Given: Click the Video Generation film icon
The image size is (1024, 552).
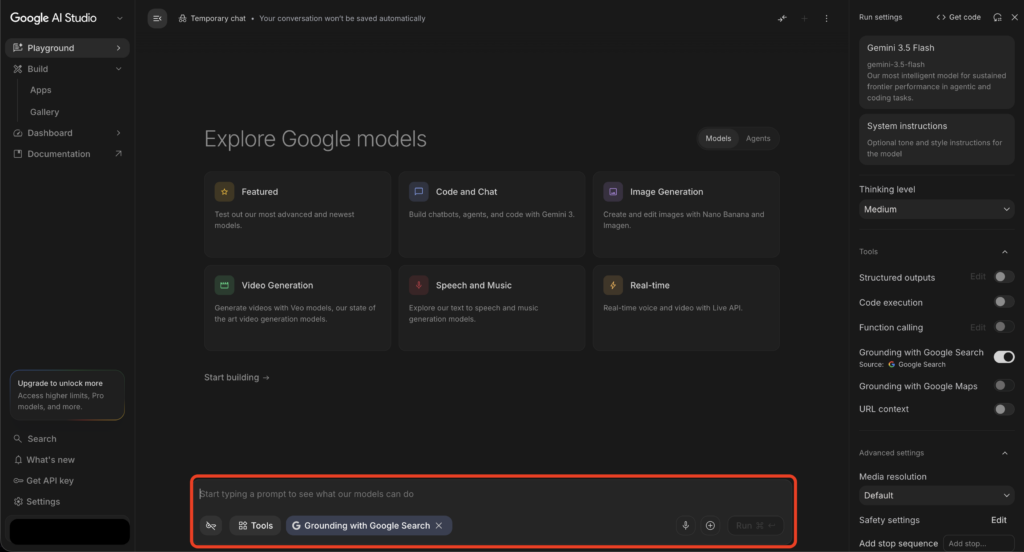Looking at the screenshot, I should tap(224, 285).
